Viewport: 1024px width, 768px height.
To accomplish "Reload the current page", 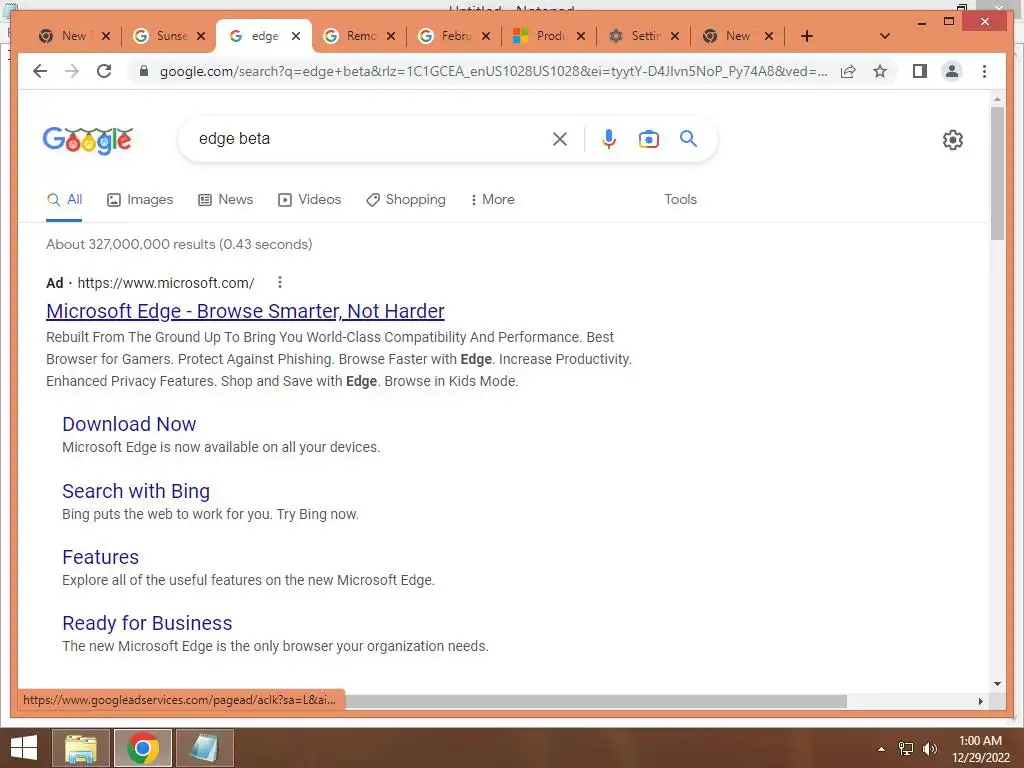I will point(104,71).
